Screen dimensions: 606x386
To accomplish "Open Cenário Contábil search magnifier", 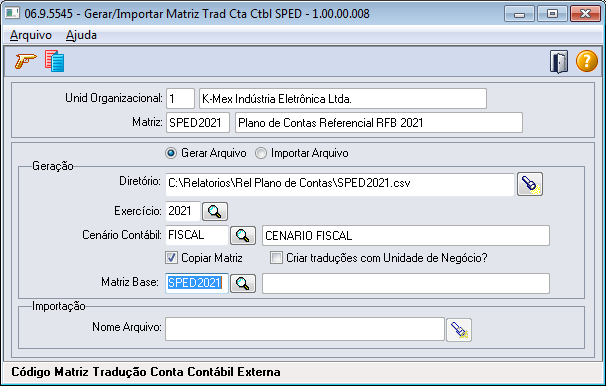I will point(243,235).
